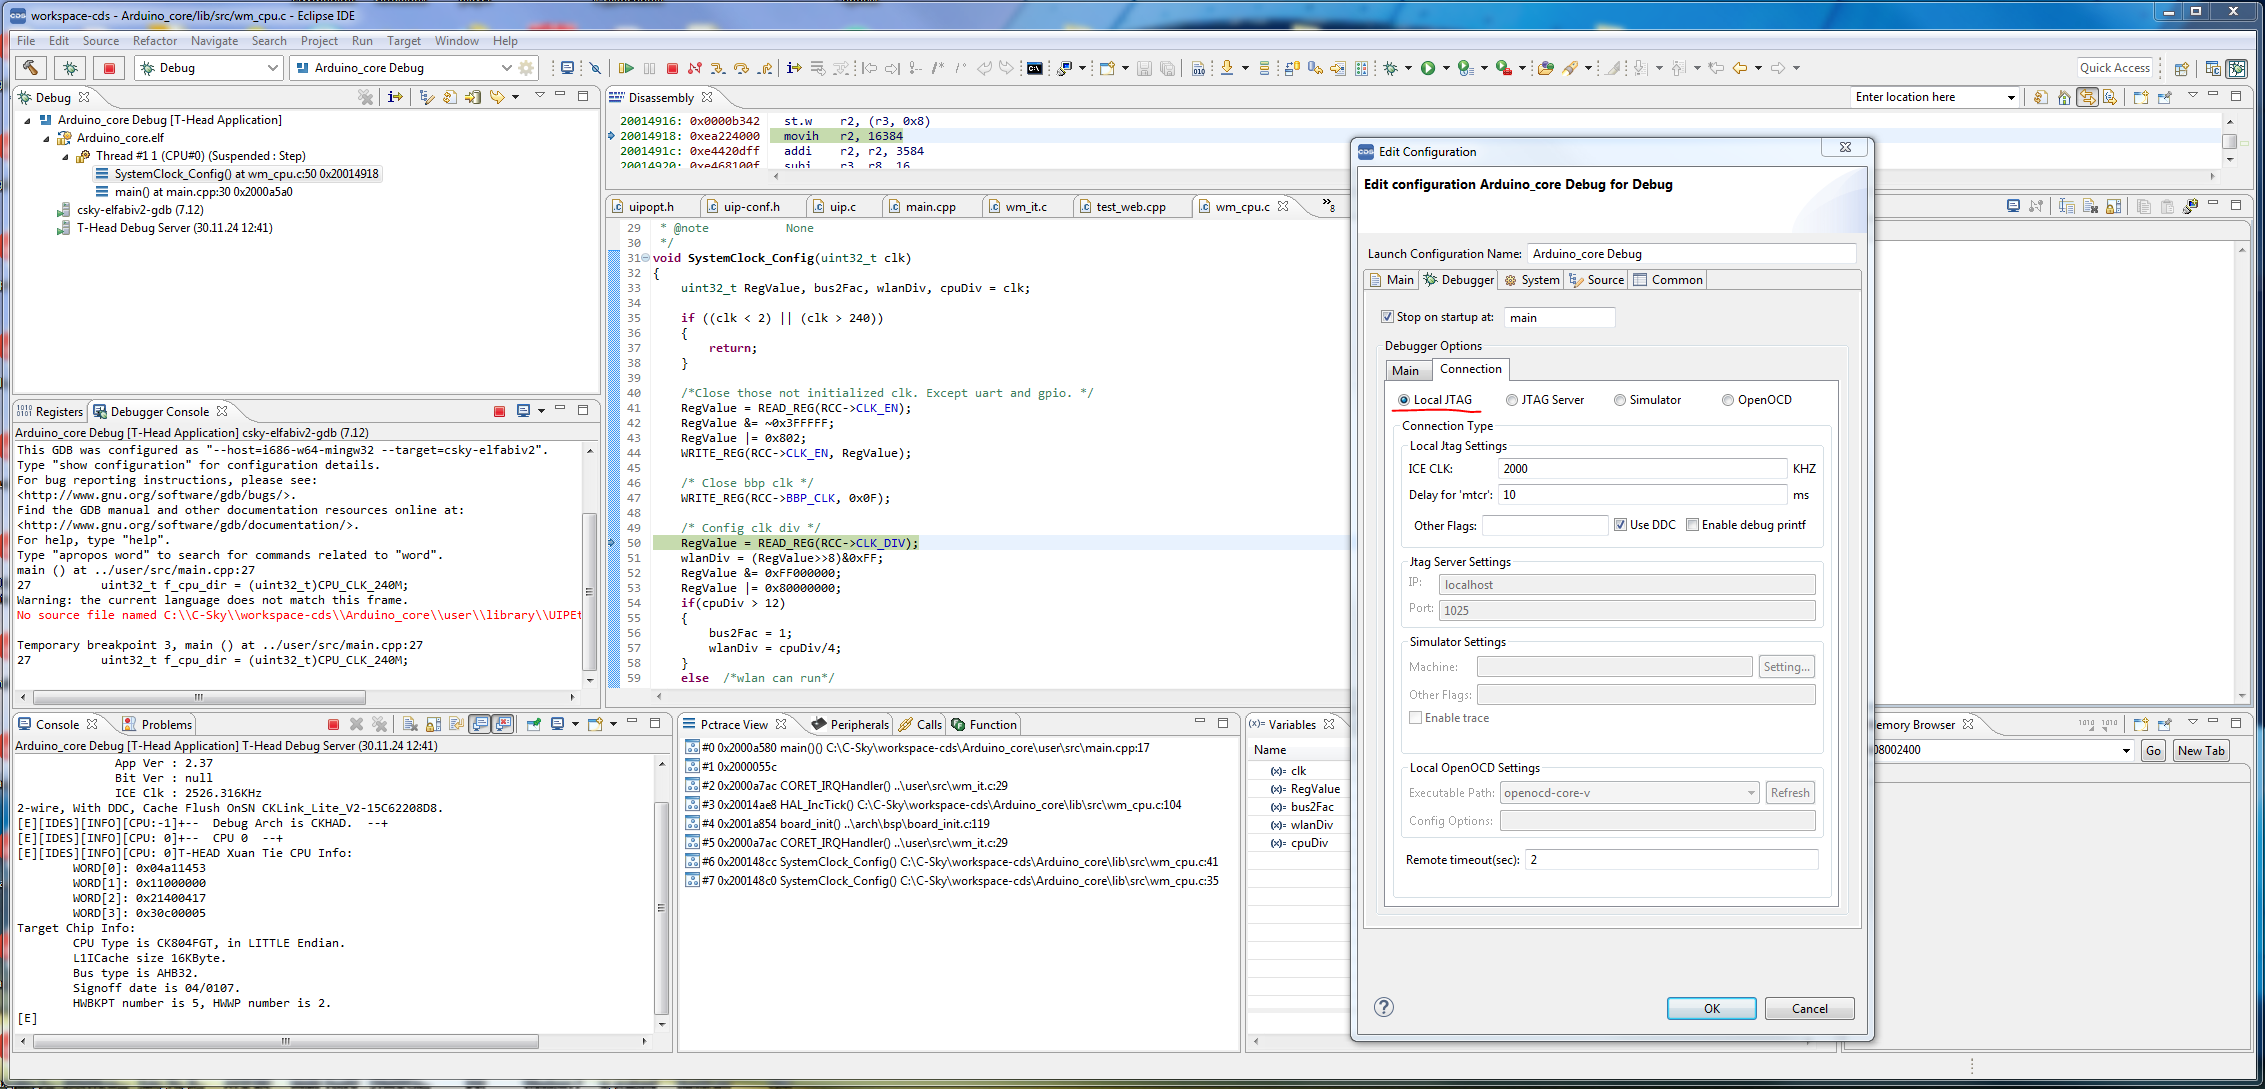Screen dimensions: 2265x1089
Task: Click Remove All Terminated Launches in Debug view
Action: 366,97
